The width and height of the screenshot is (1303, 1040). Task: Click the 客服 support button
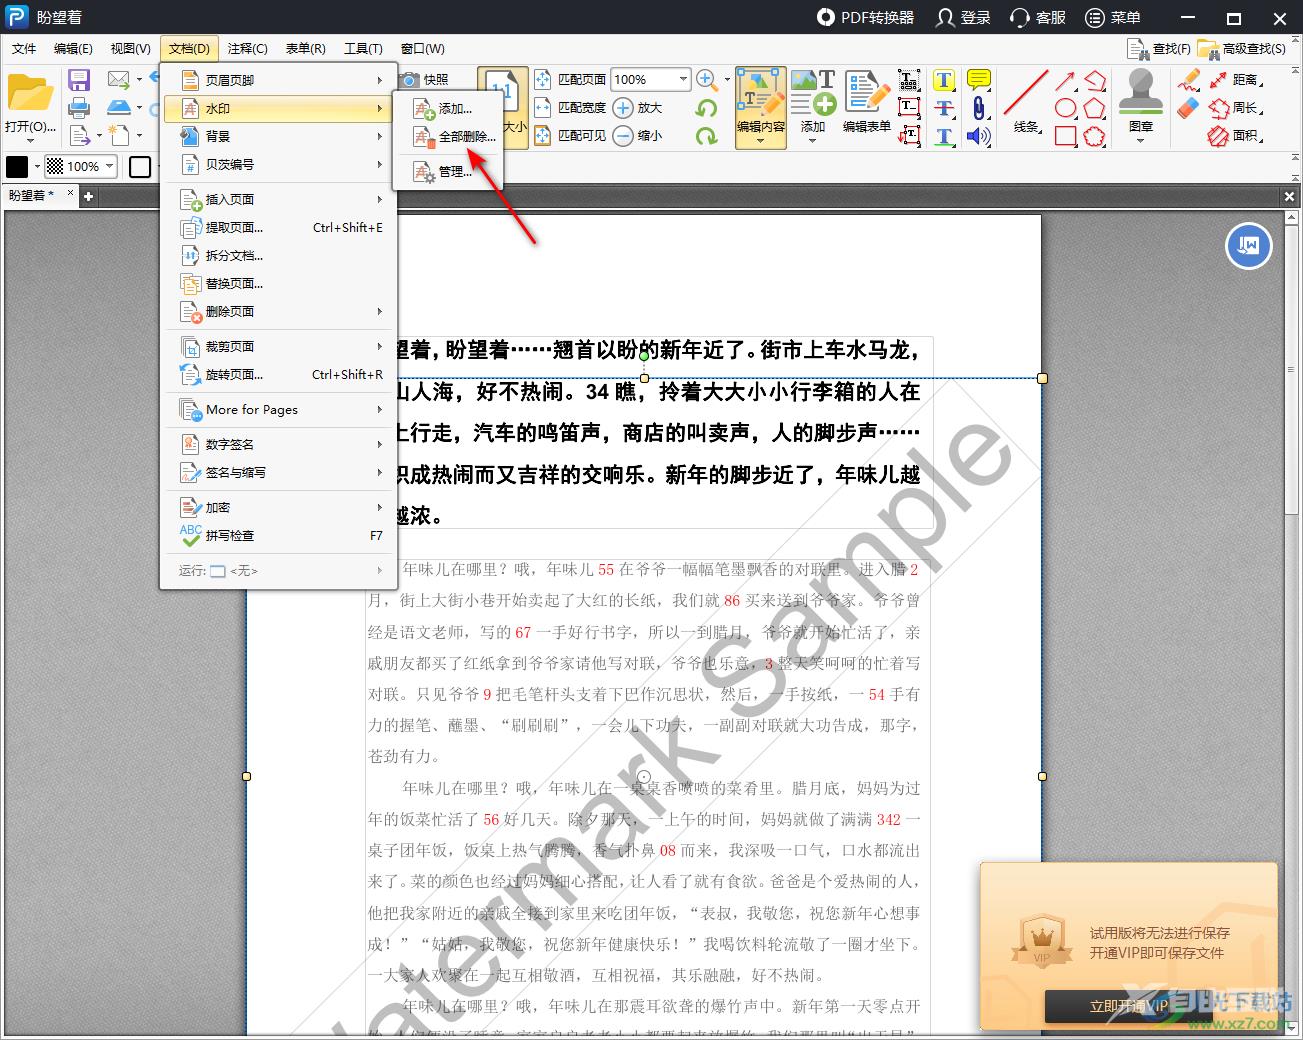(x=1038, y=17)
